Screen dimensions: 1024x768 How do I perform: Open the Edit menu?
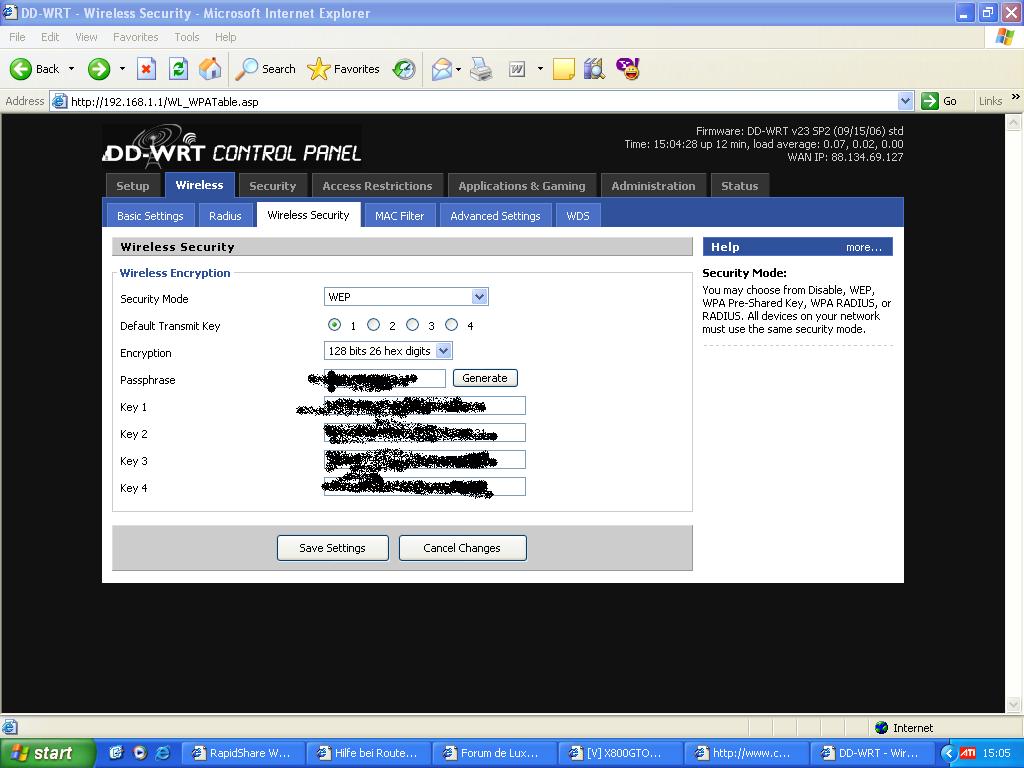point(50,37)
